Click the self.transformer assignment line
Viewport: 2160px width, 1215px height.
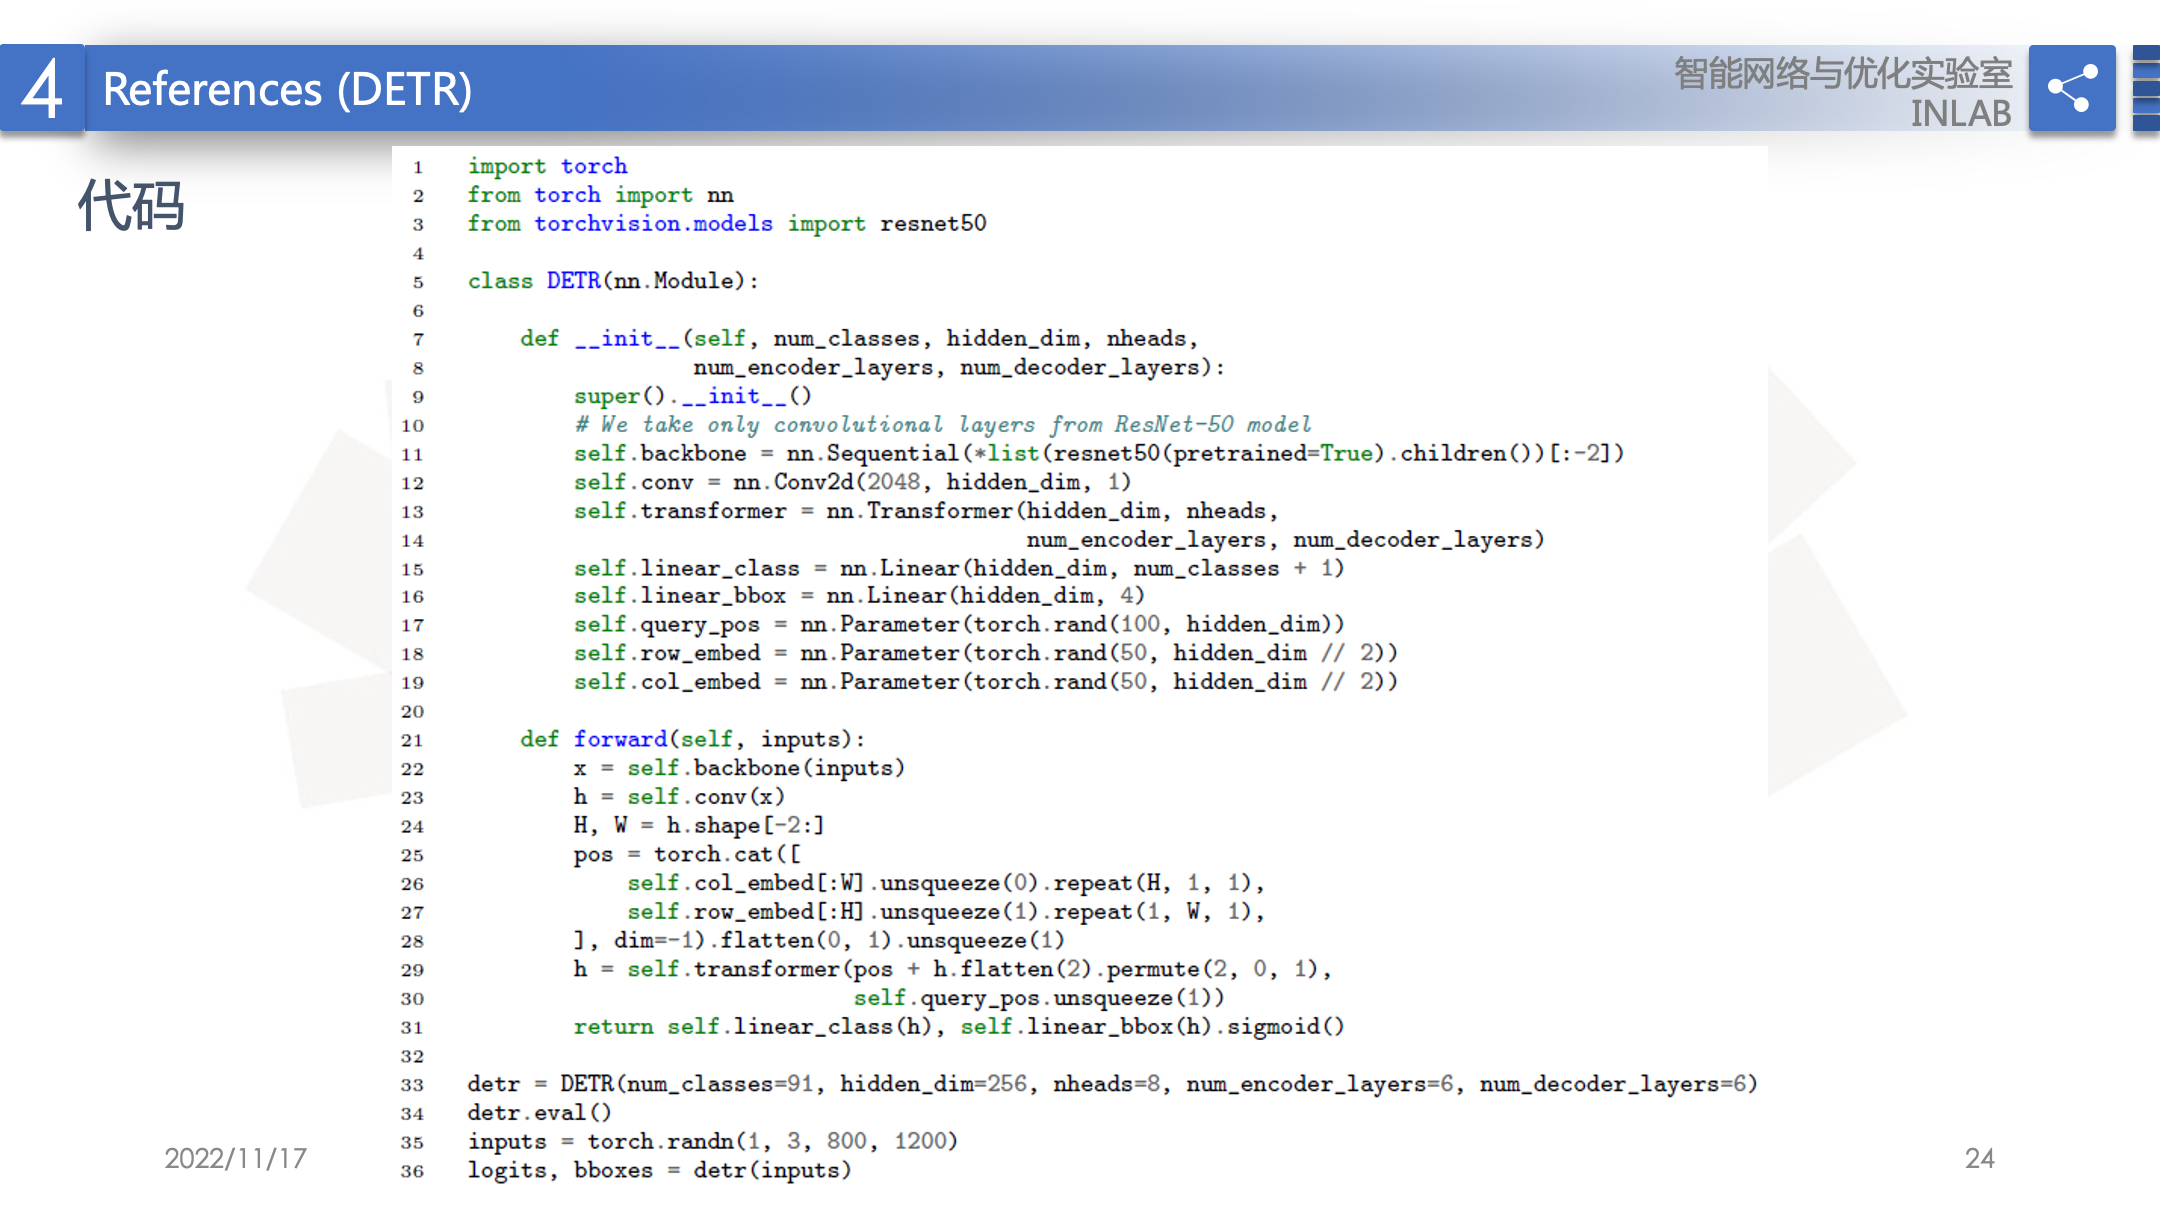point(925,511)
